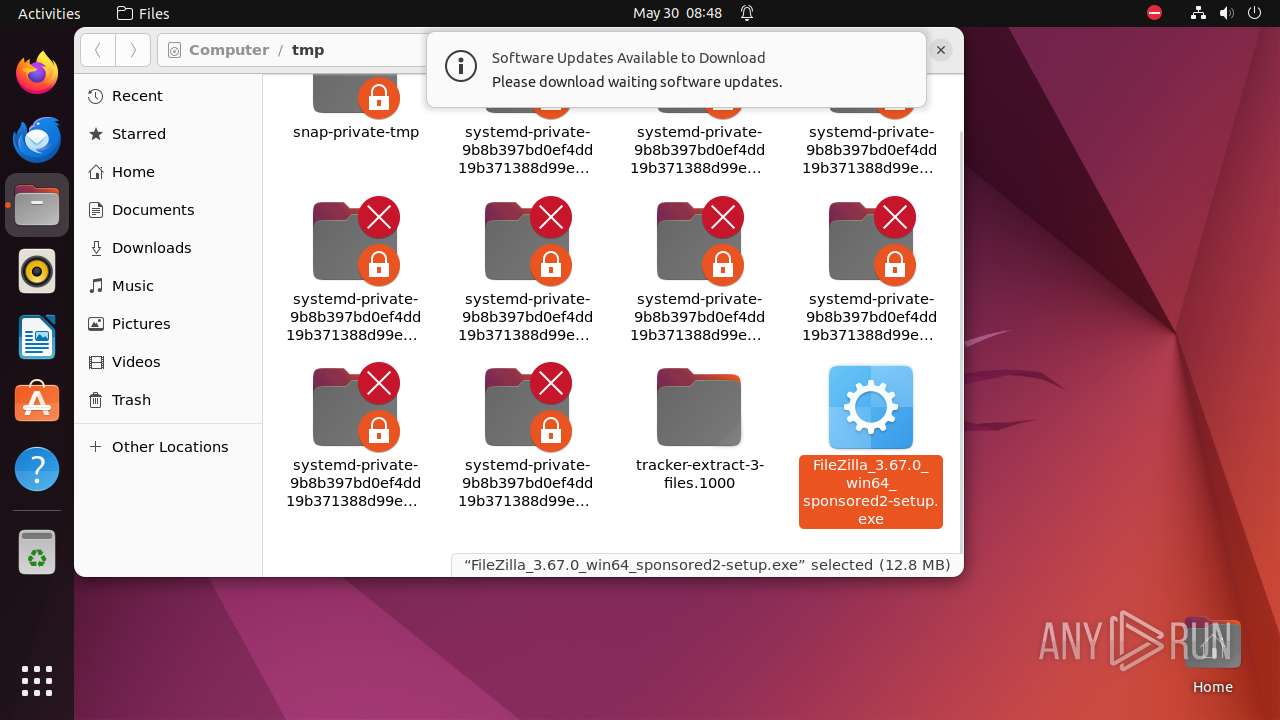
Task: Click the volume icon in top bar
Action: (x=1227, y=13)
